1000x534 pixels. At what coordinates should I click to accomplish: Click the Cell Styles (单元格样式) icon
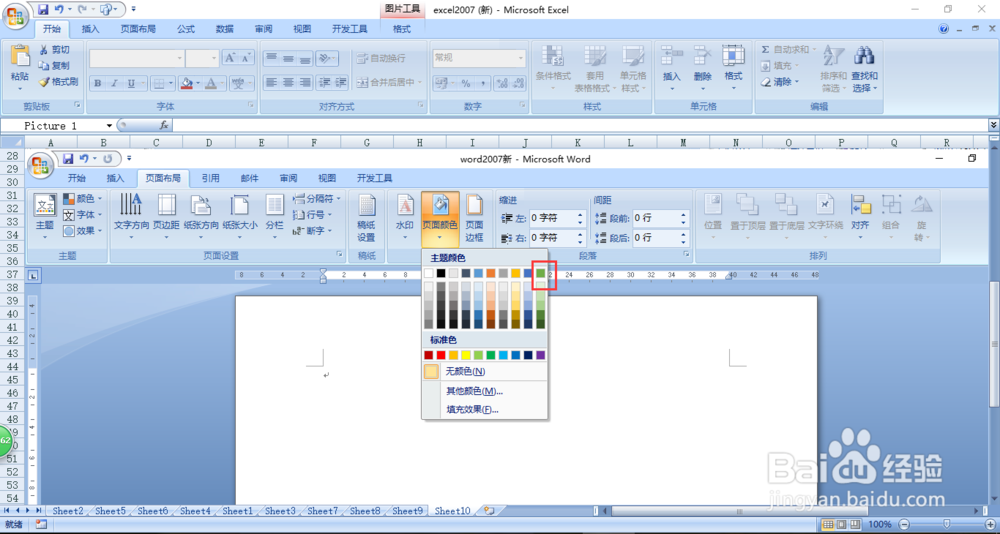[x=633, y=56]
